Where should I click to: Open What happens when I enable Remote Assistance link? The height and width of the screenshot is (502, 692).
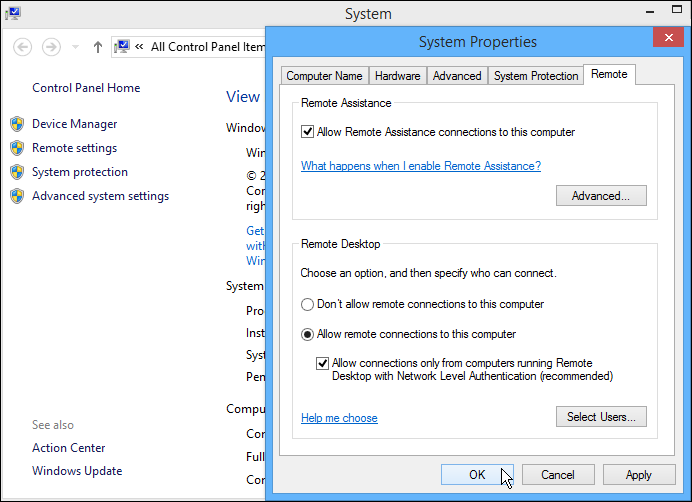(421, 166)
